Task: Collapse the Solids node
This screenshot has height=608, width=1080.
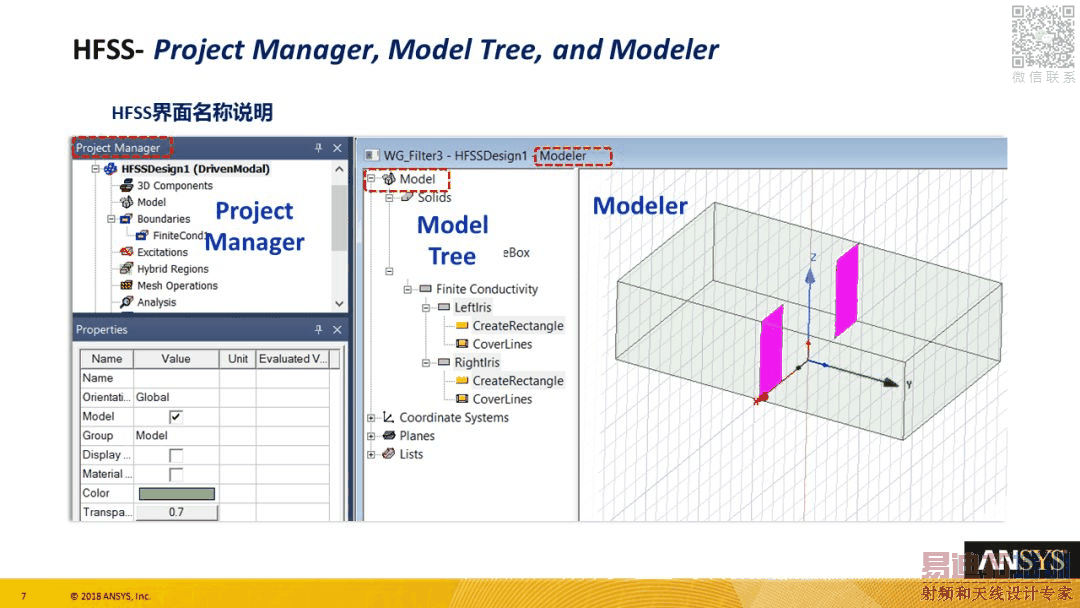Action: click(x=389, y=198)
